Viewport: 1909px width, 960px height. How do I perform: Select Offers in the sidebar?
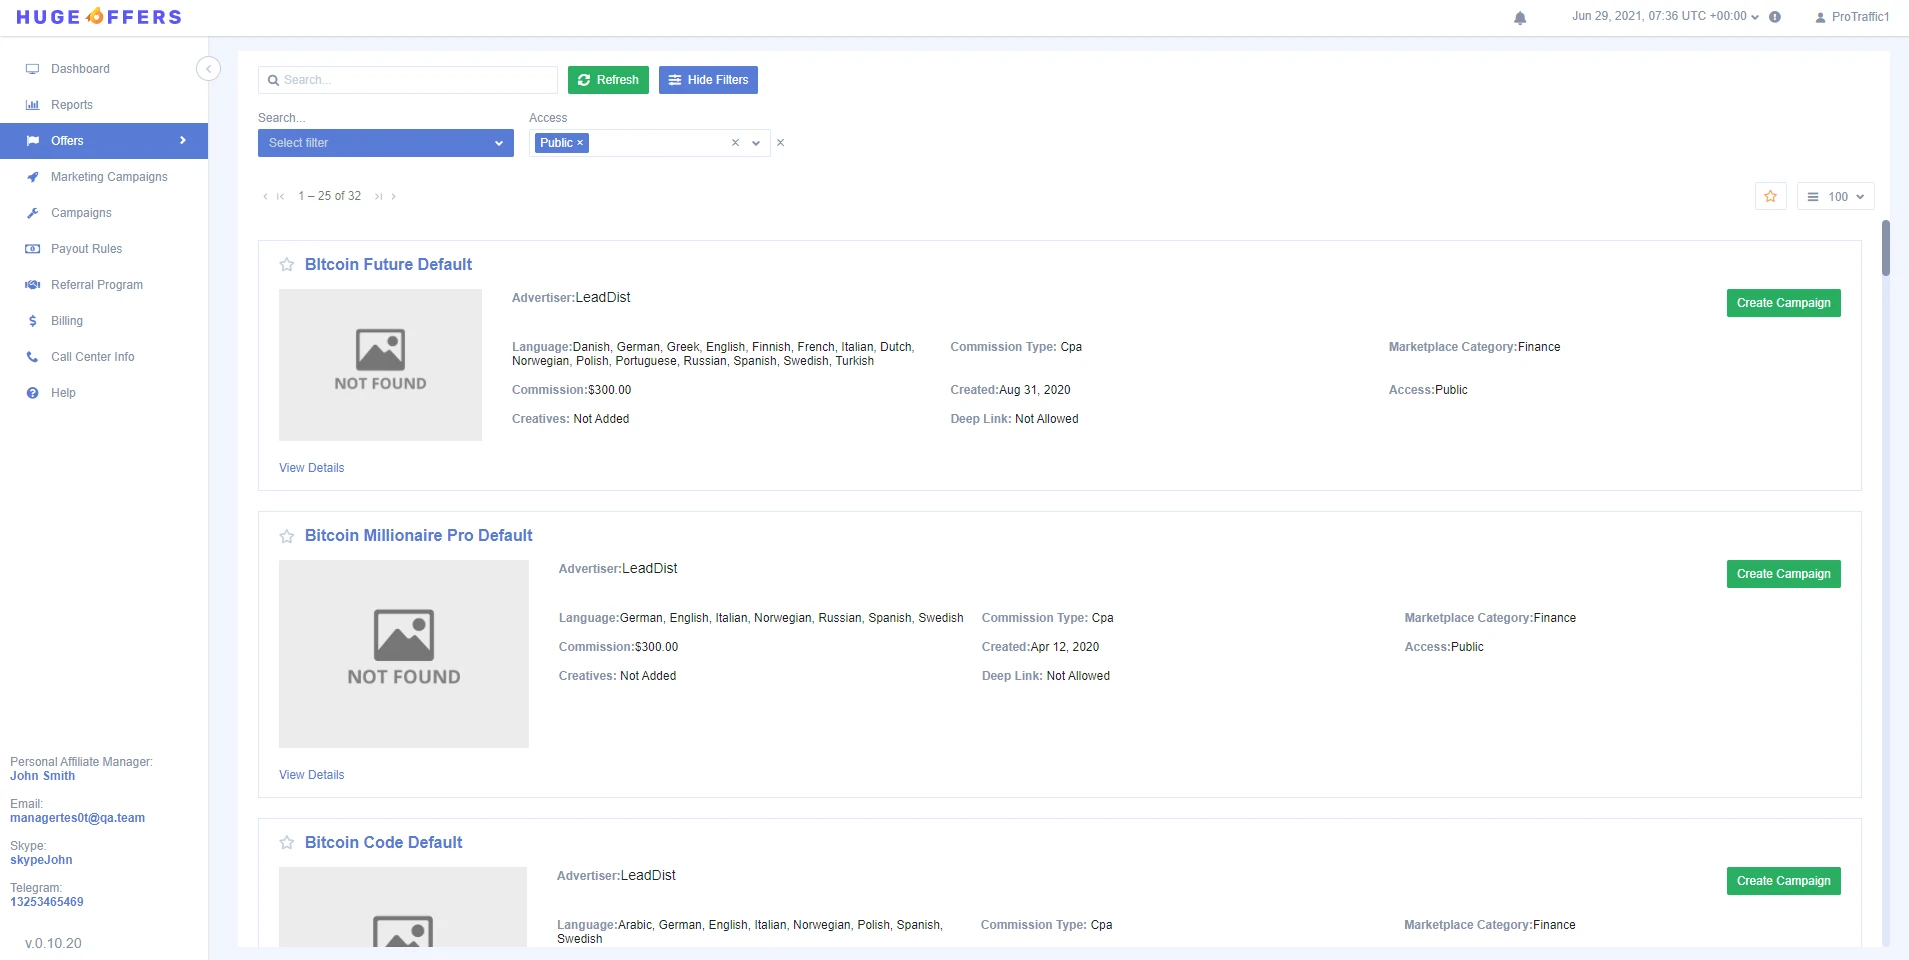(x=104, y=141)
